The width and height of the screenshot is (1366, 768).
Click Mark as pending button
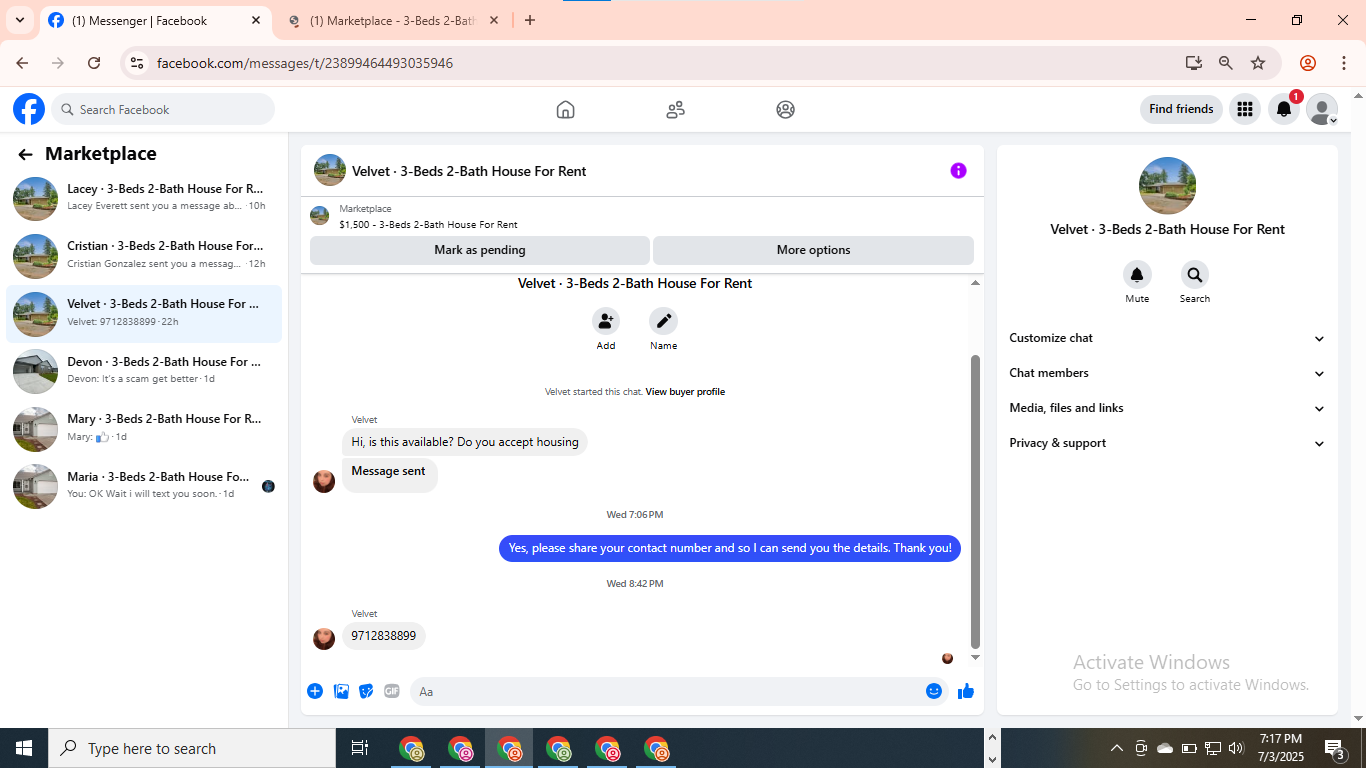pyautogui.click(x=480, y=250)
